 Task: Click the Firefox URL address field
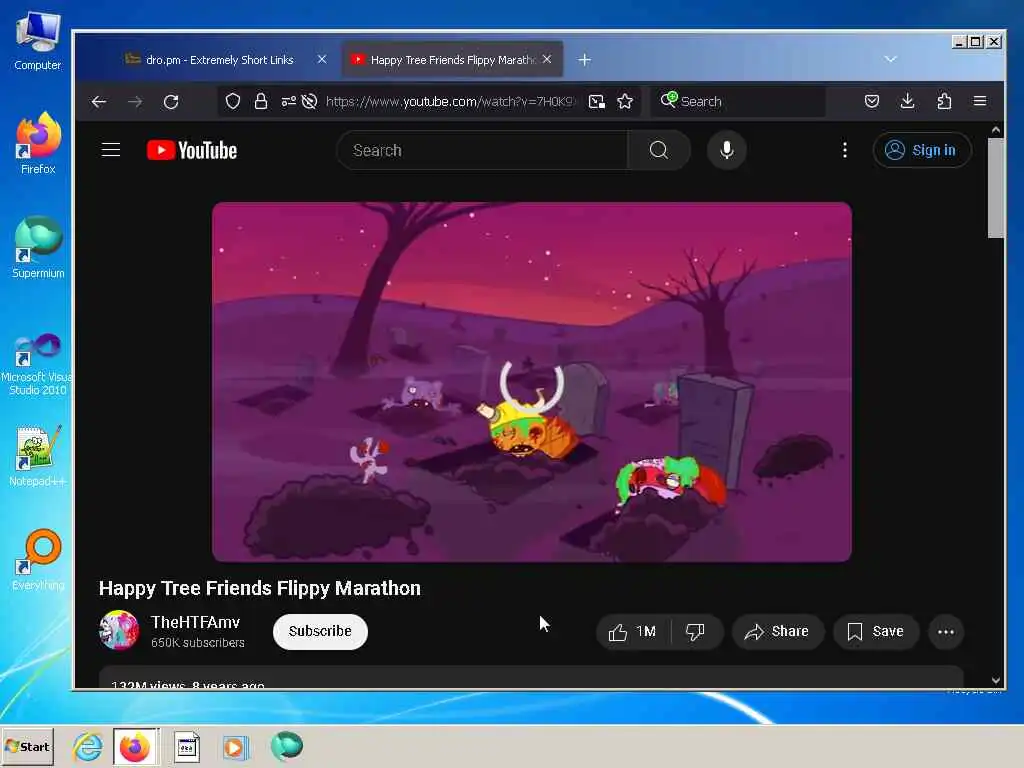(x=451, y=101)
